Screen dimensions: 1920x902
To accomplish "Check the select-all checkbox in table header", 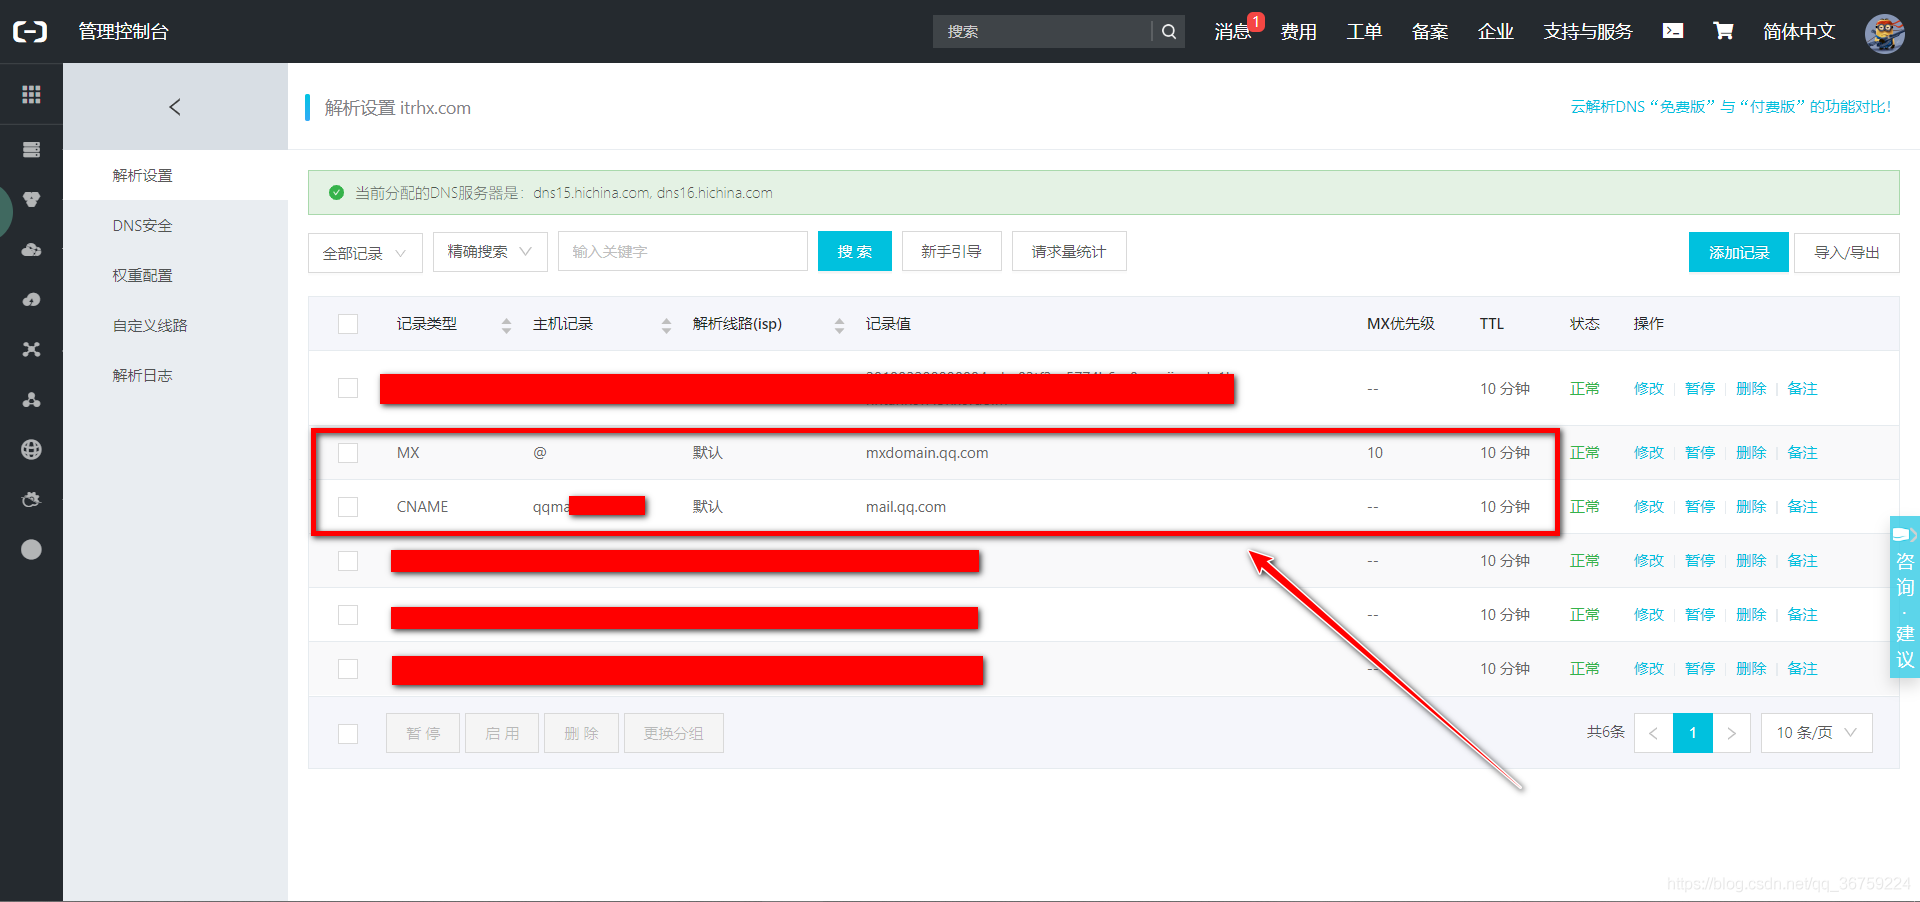I will [x=347, y=323].
